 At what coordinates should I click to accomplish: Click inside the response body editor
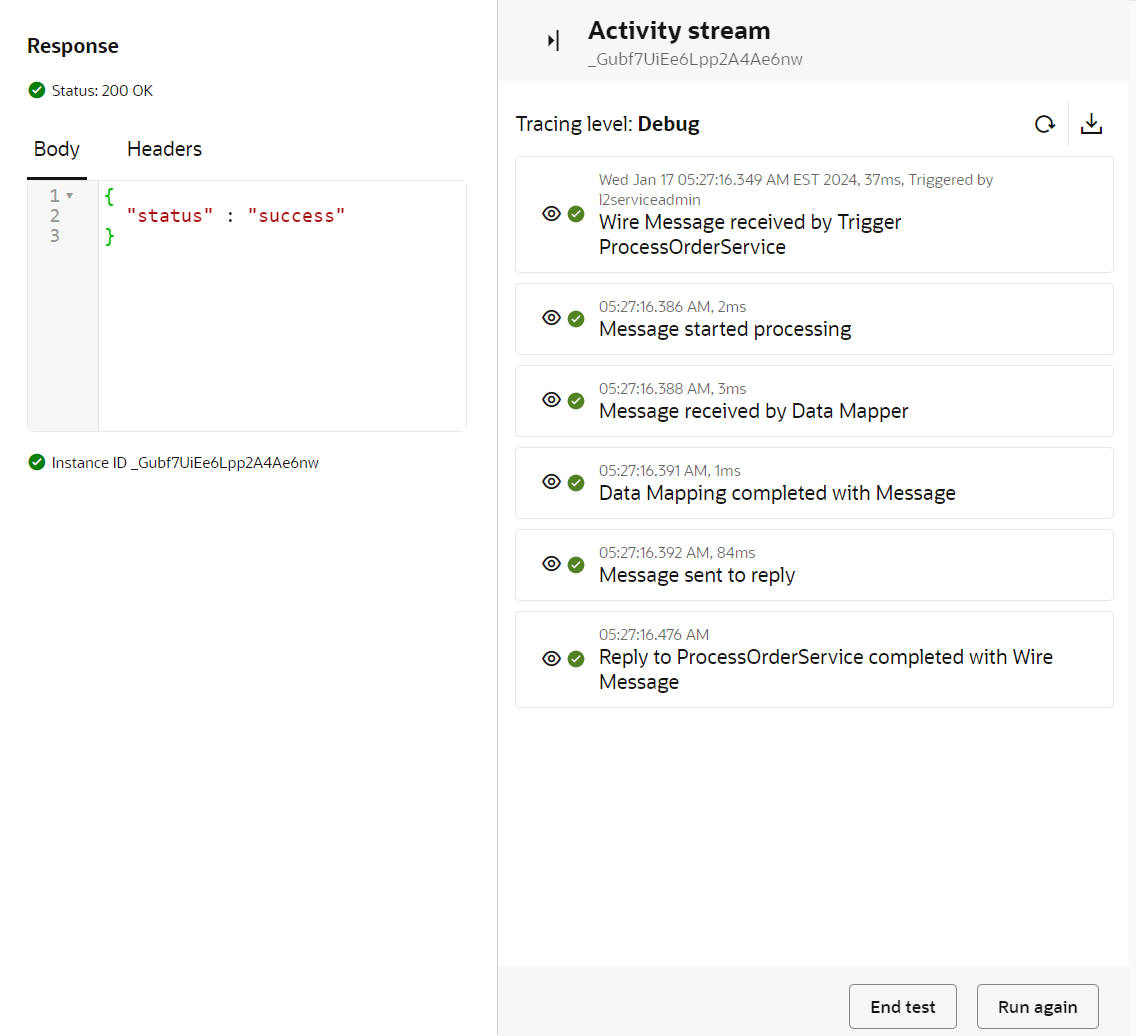(282, 330)
